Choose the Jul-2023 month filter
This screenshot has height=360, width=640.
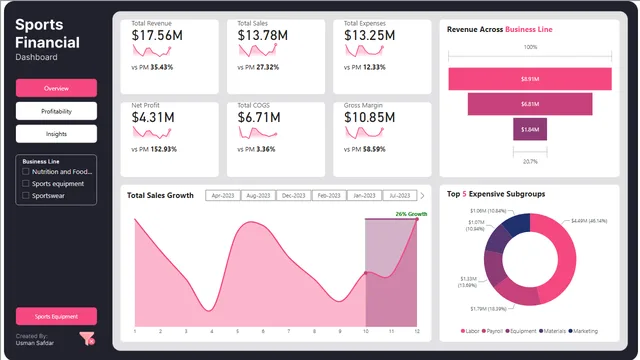pos(400,196)
